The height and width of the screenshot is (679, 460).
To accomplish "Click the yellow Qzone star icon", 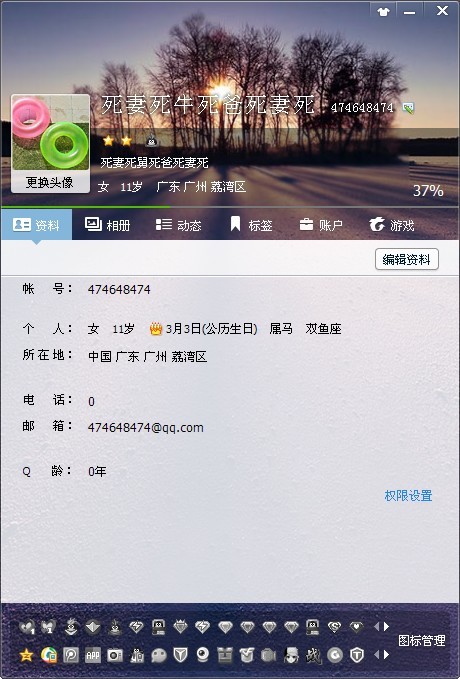I will point(26,655).
